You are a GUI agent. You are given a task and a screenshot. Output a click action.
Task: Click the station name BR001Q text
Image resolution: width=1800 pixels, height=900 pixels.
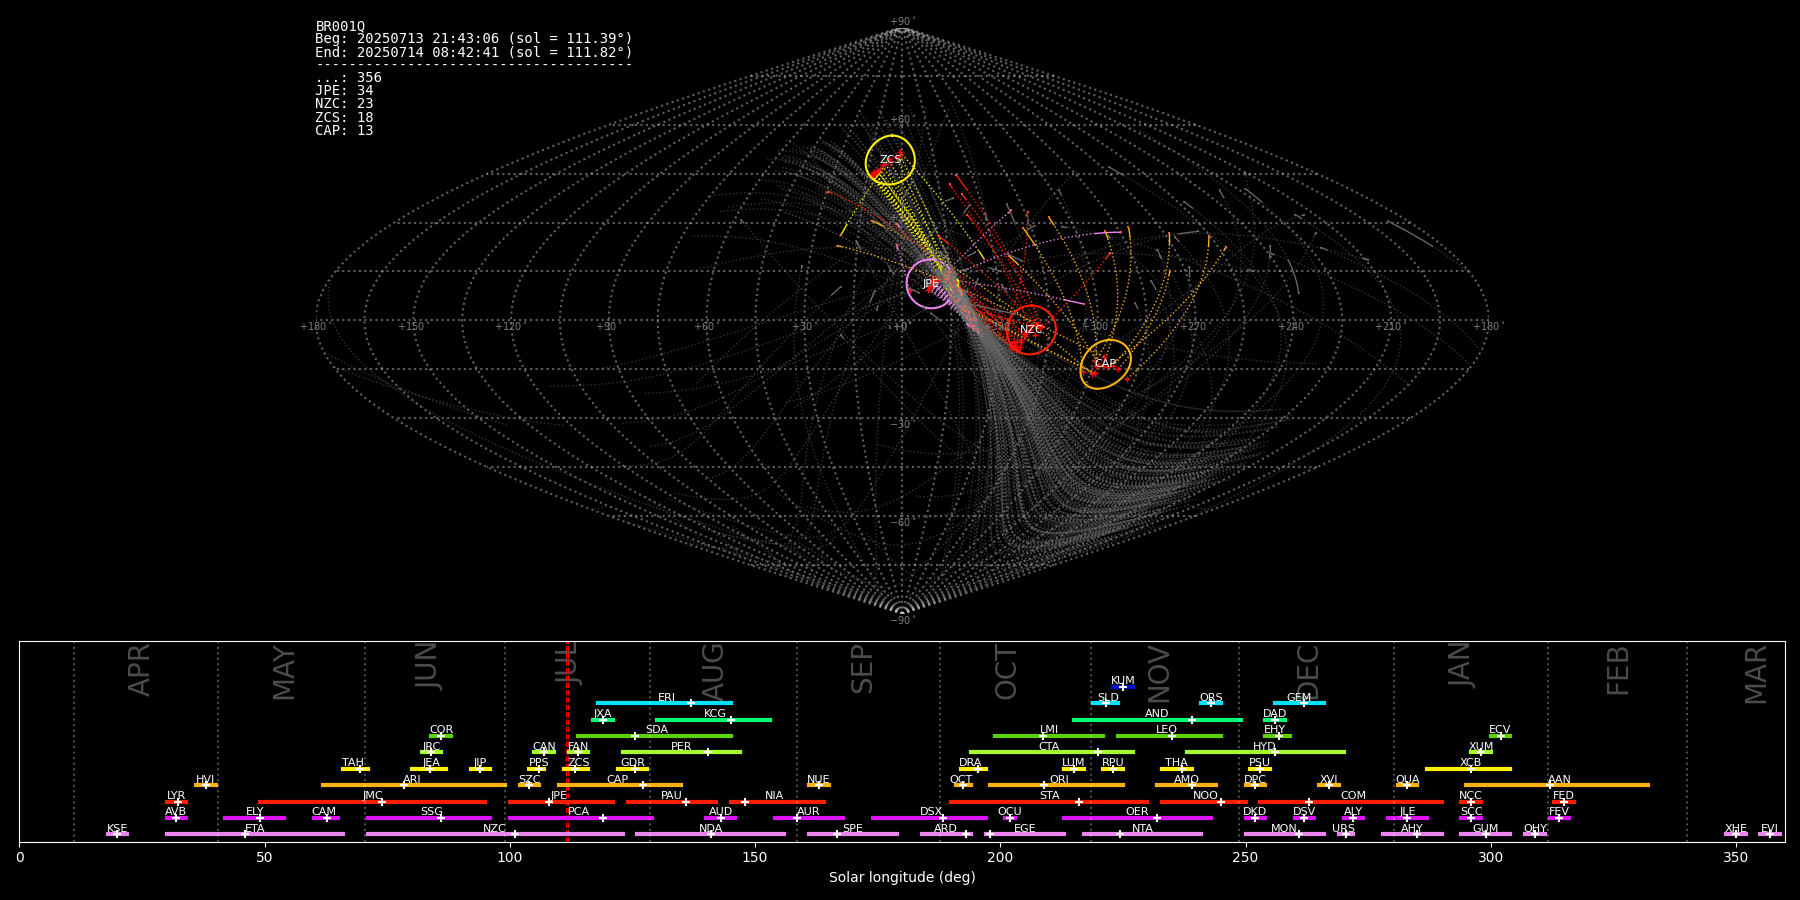(x=340, y=26)
